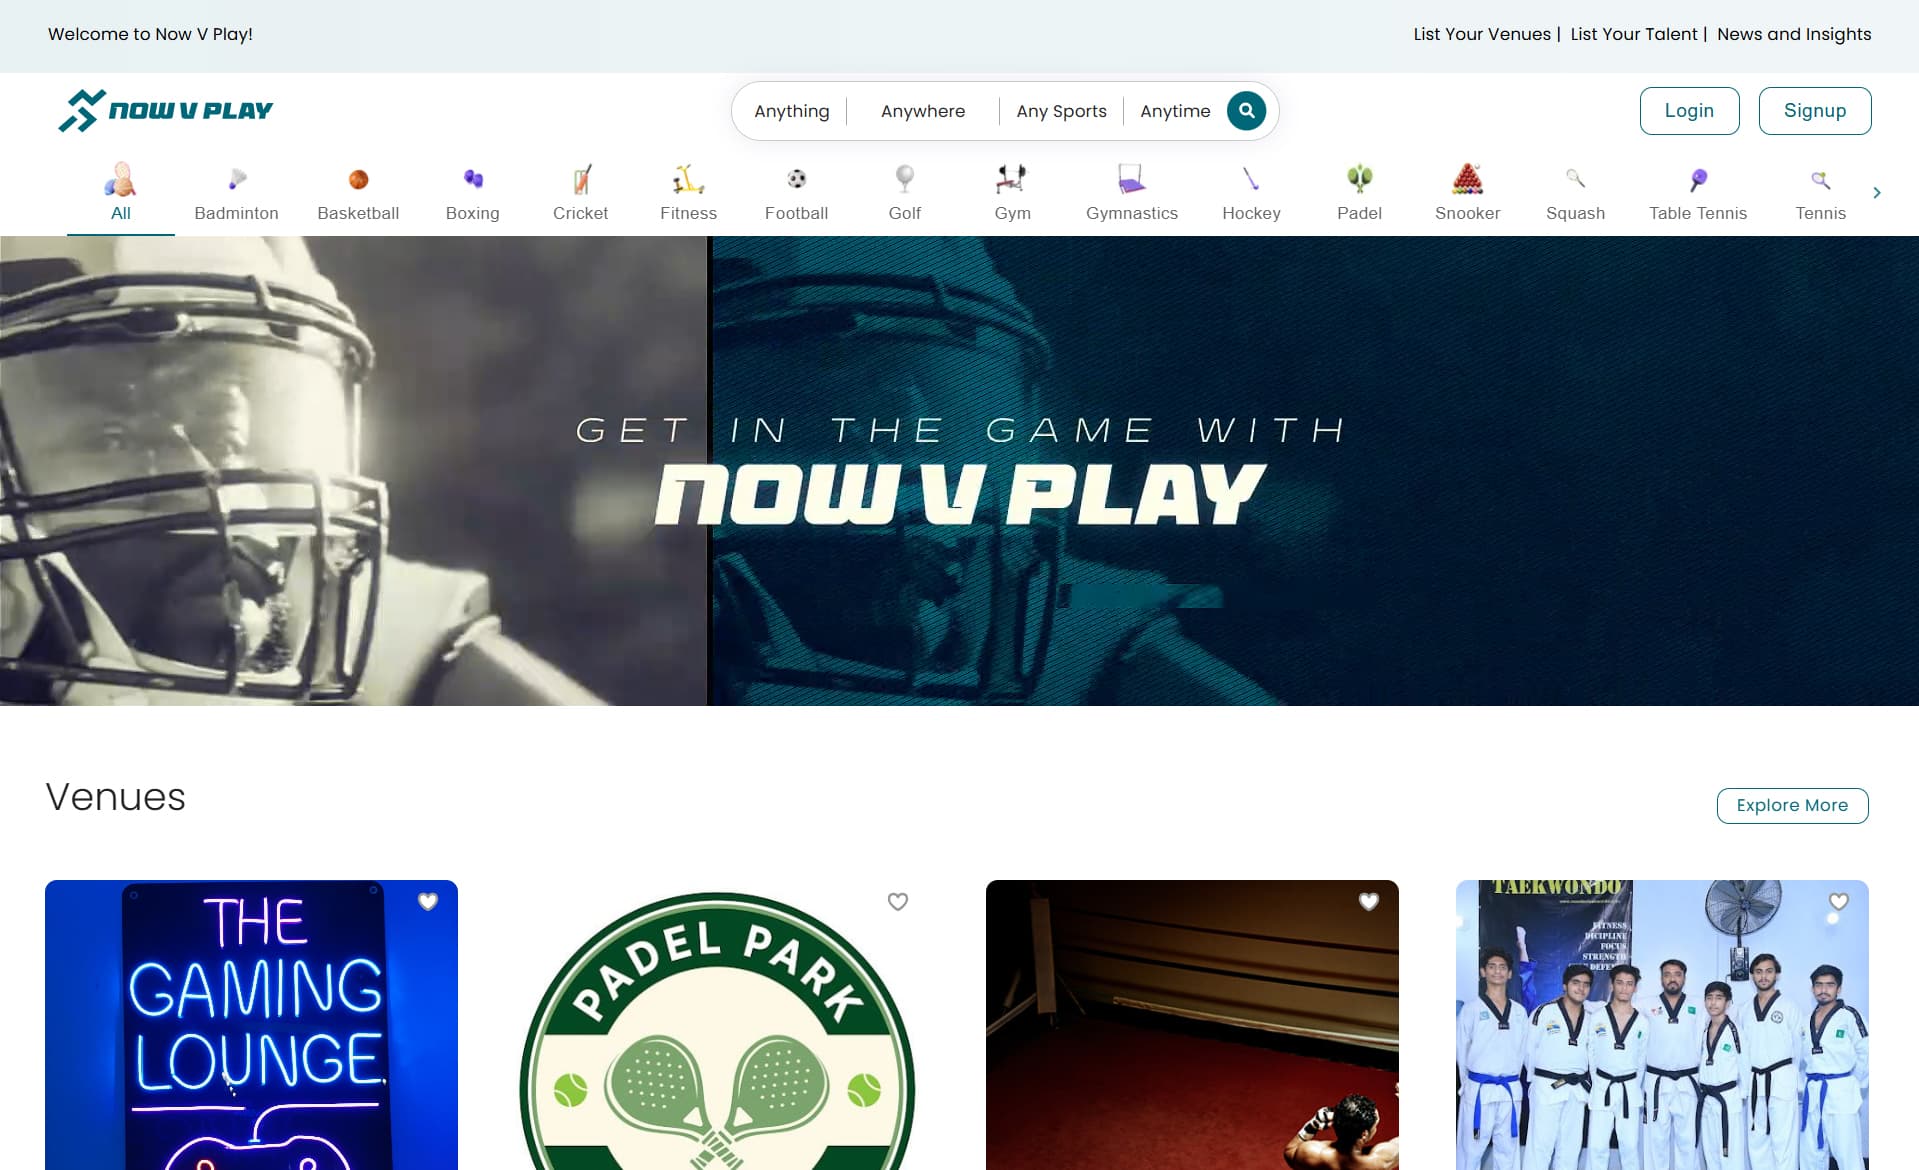Click the right chevron to scroll sports

tap(1876, 193)
